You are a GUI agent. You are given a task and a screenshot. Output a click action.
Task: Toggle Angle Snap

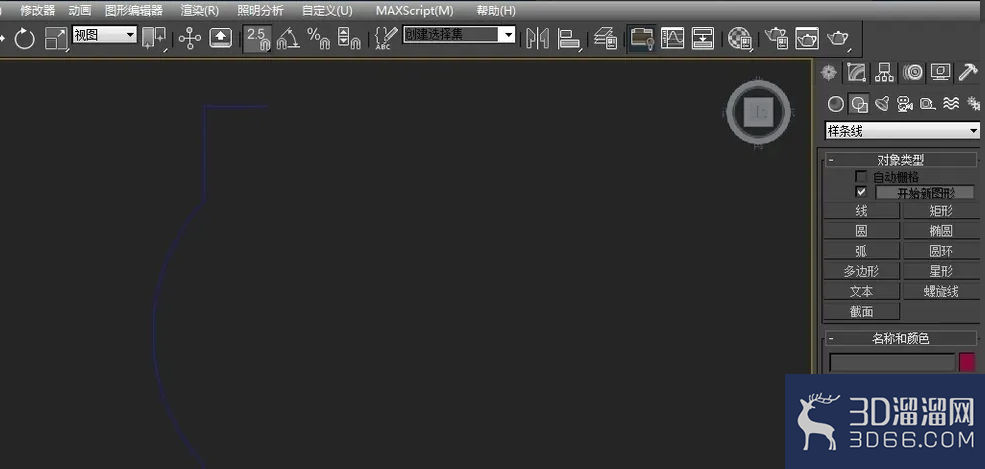(288, 38)
